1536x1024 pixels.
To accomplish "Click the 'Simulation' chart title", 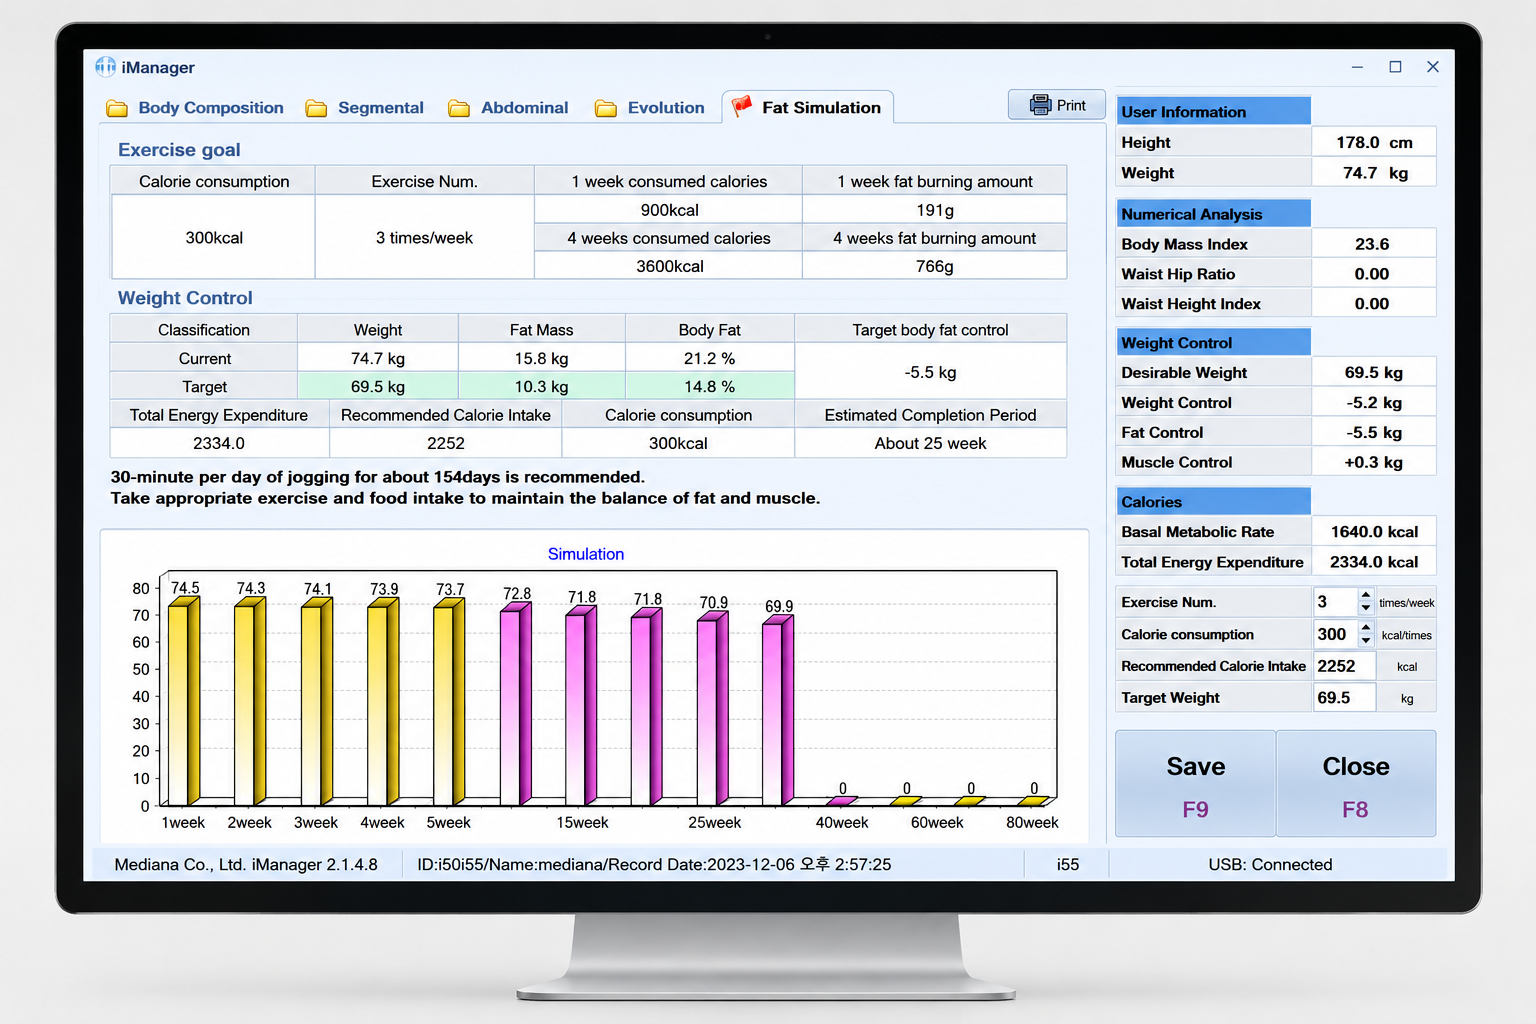I will click(x=586, y=554).
